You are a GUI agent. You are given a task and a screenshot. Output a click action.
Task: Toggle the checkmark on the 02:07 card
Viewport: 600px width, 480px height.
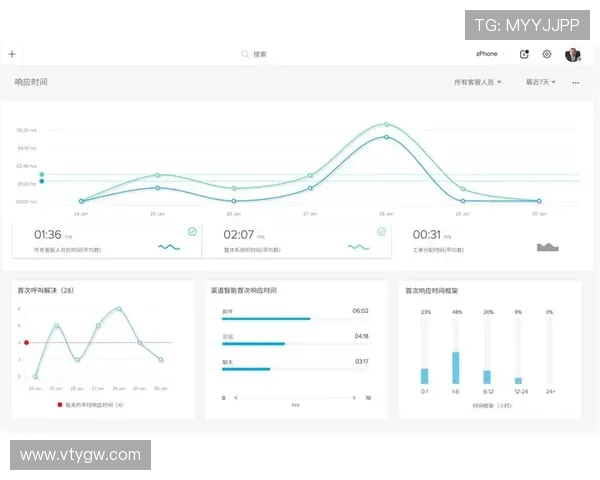pyautogui.click(x=381, y=231)
